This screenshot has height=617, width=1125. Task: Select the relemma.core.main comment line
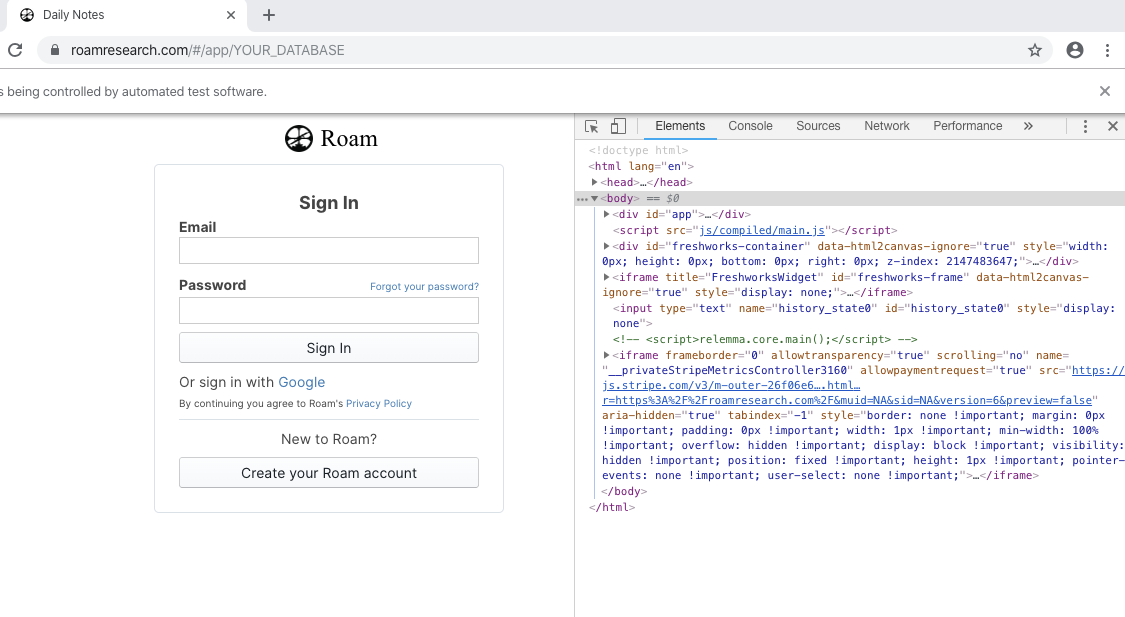[765, 339]
